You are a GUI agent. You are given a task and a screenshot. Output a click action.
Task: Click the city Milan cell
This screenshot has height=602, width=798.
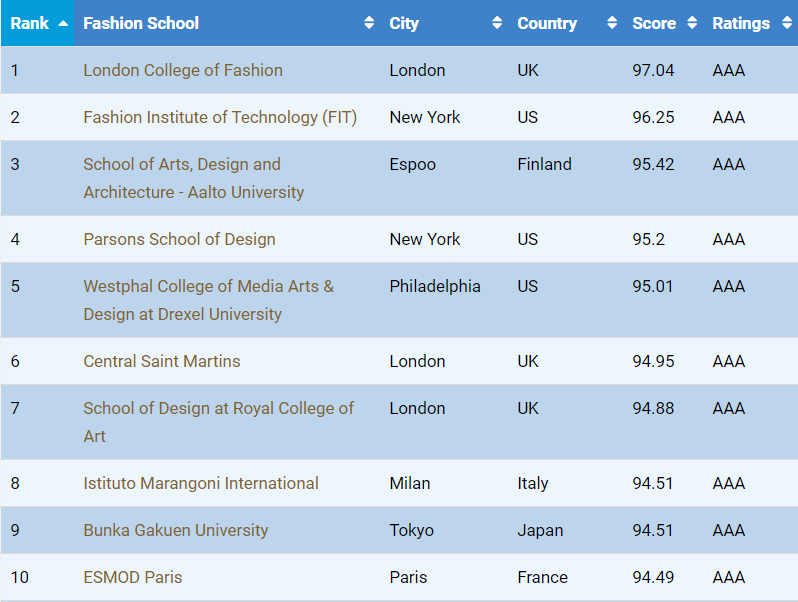(x=410, y=483)
